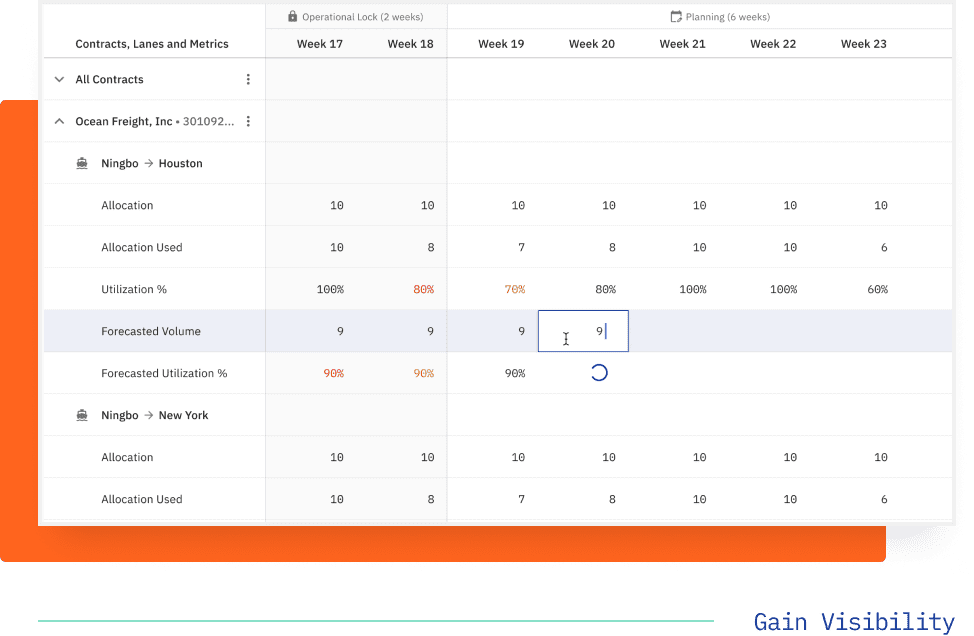Collapse the Ocean Freight, Inc contract
Viewport: 974px width, 636px height.
coord(59,121)
